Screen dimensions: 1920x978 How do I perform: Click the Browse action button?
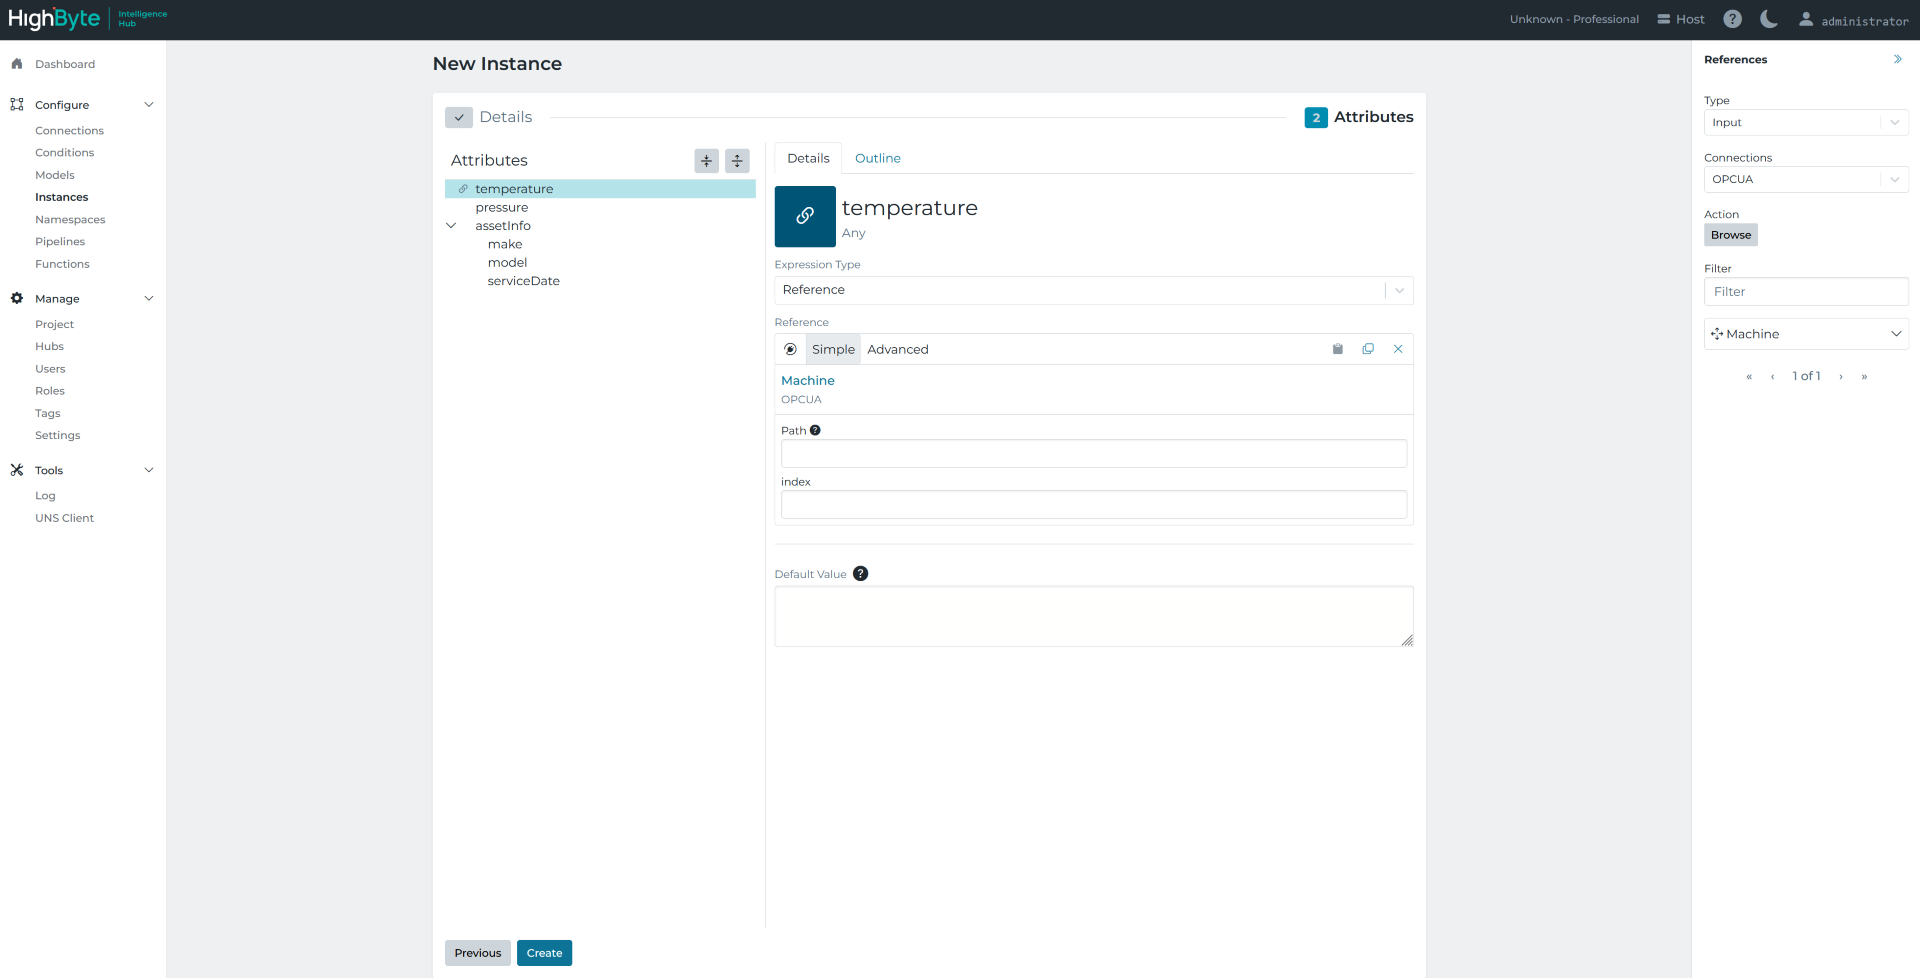click(1730, 235)
